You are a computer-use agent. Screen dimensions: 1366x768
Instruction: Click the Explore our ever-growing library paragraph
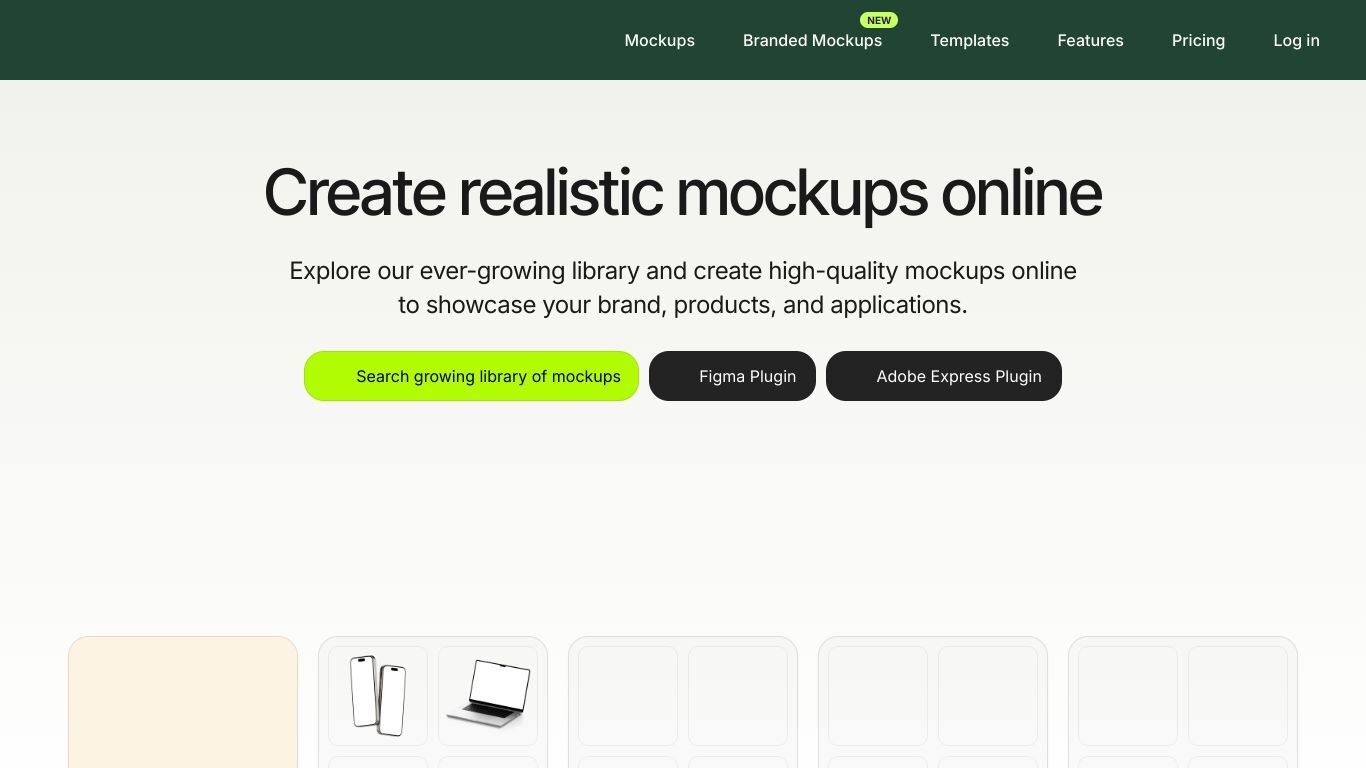pyautogui.click(x=683, y=288)
